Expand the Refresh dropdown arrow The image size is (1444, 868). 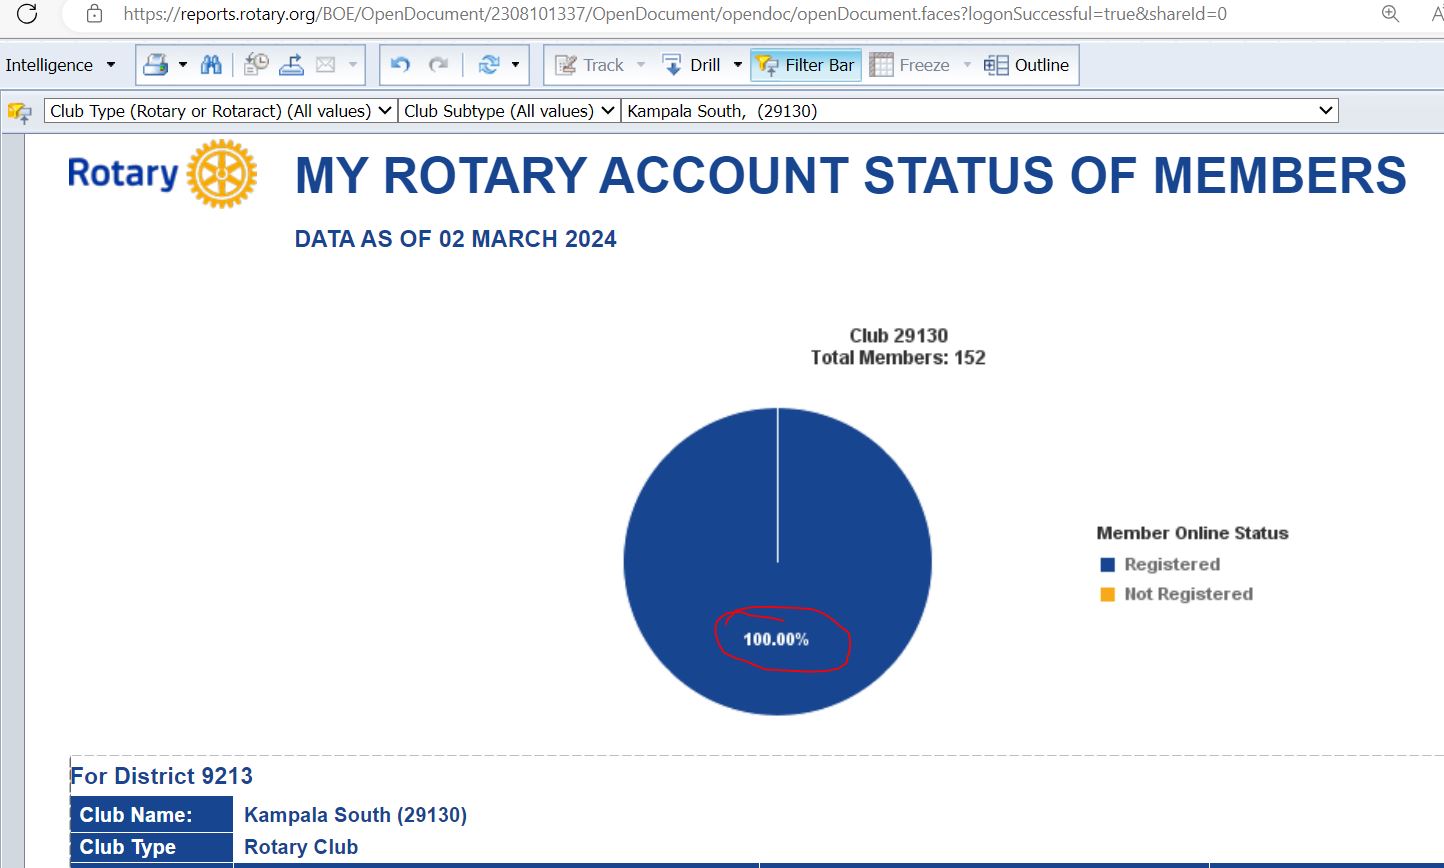pyautogui.click(x=515, y=65)
